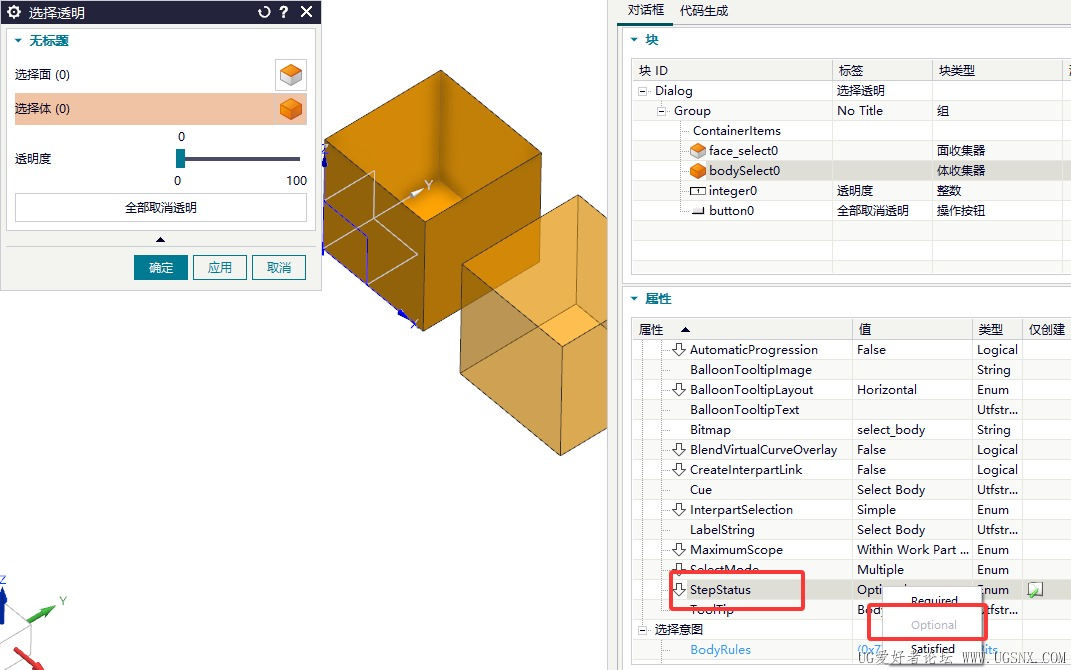Viewport: 1071px width, 670px height.
Task: Click the face select cube icon for 选择面
Action: click(291, 74)
